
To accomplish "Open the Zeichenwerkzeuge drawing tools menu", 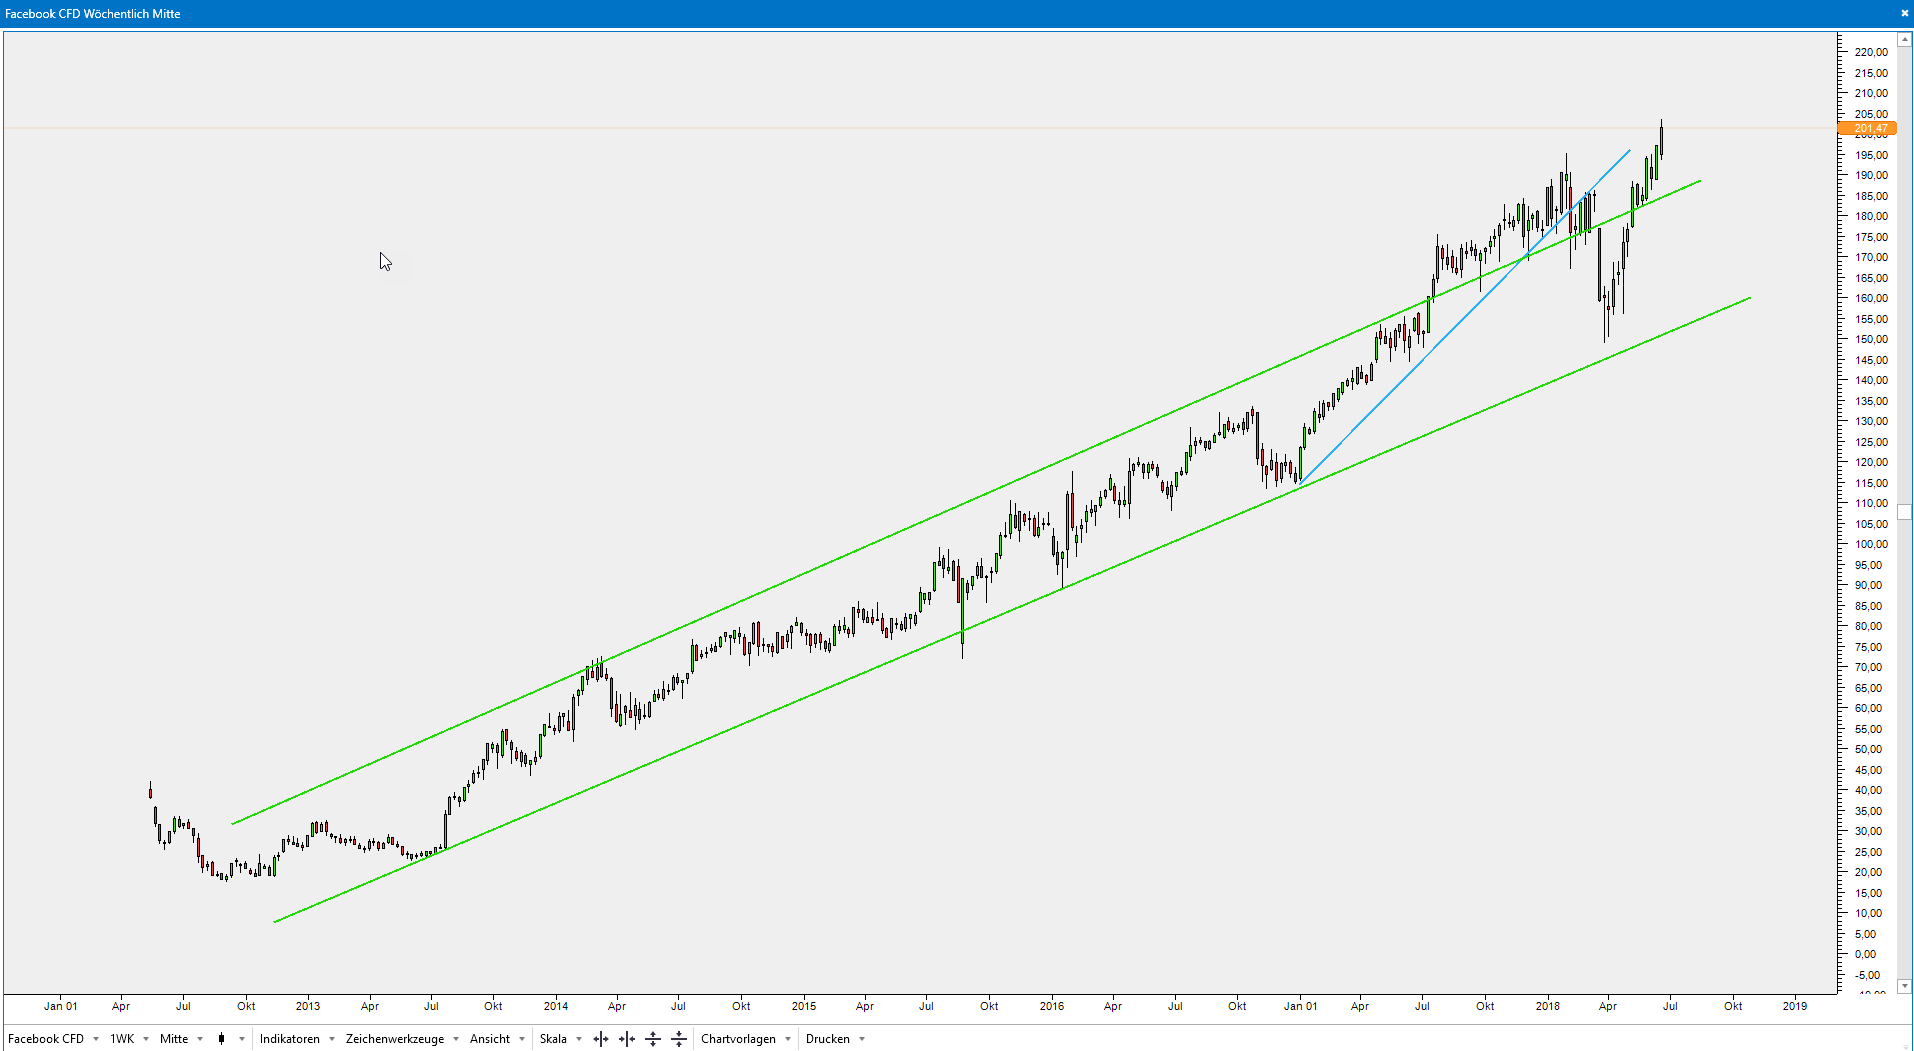I will tap(402, 1039).
